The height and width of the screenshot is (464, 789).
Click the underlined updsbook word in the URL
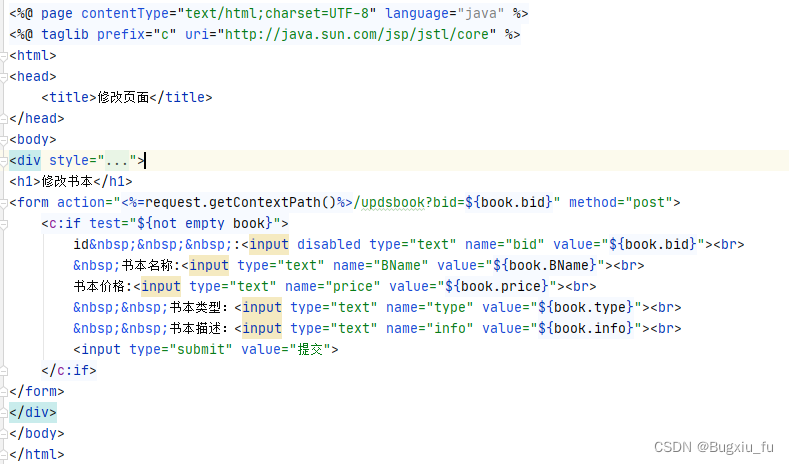click(393, 203)
